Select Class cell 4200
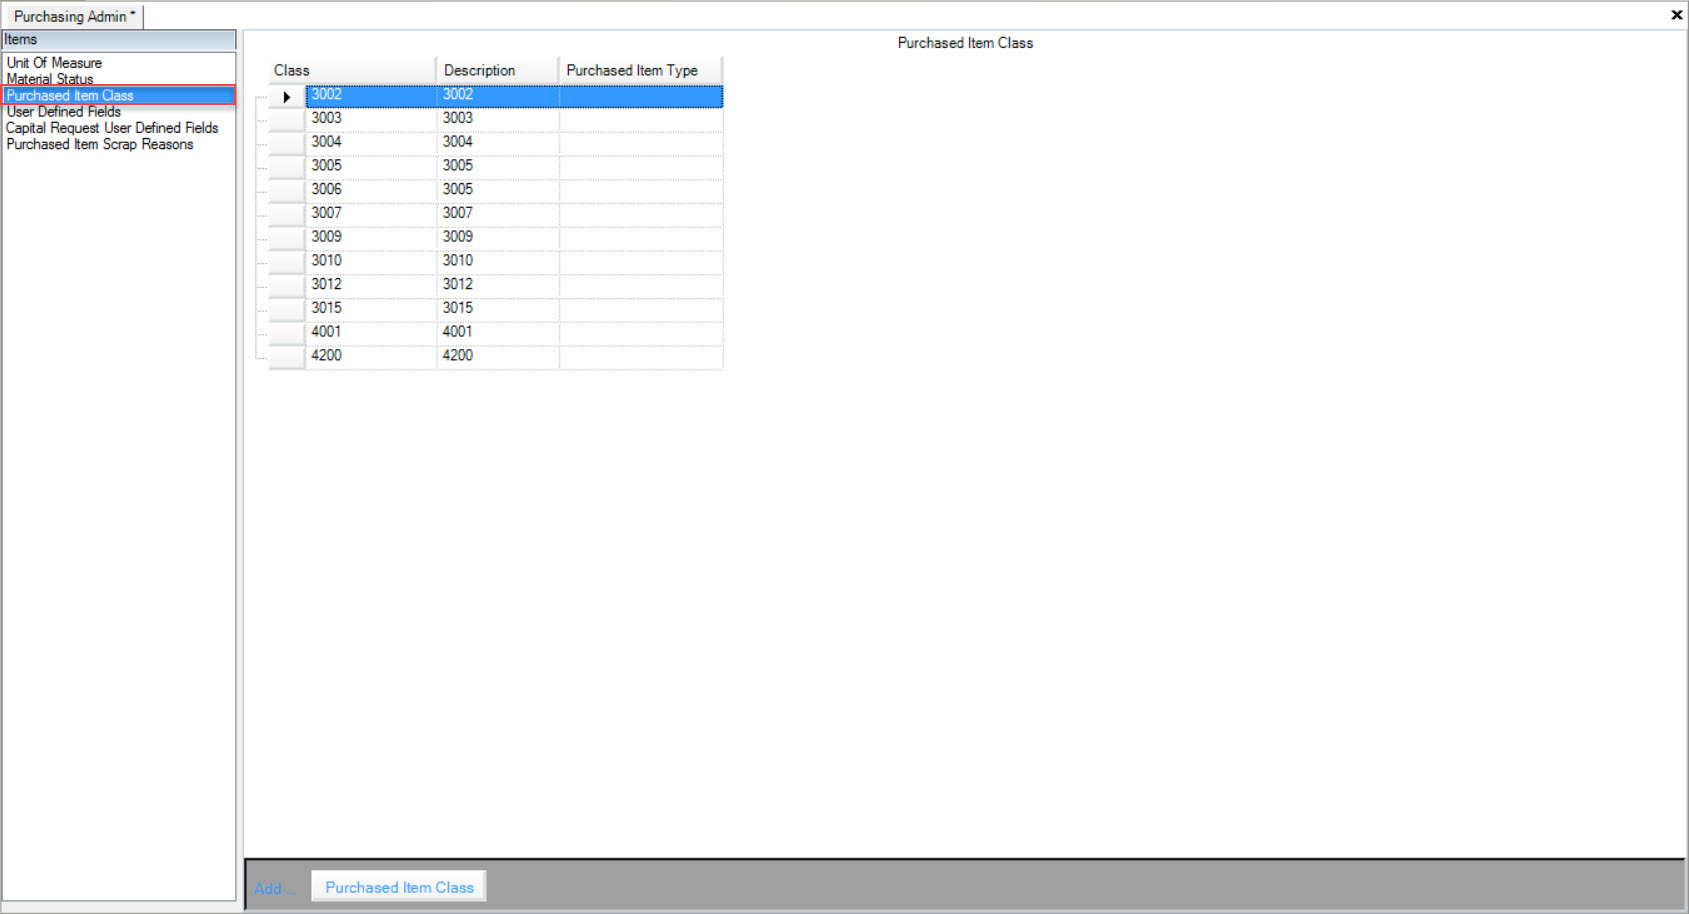Viewport: 1689px width, 914px height. coord(371,356)
